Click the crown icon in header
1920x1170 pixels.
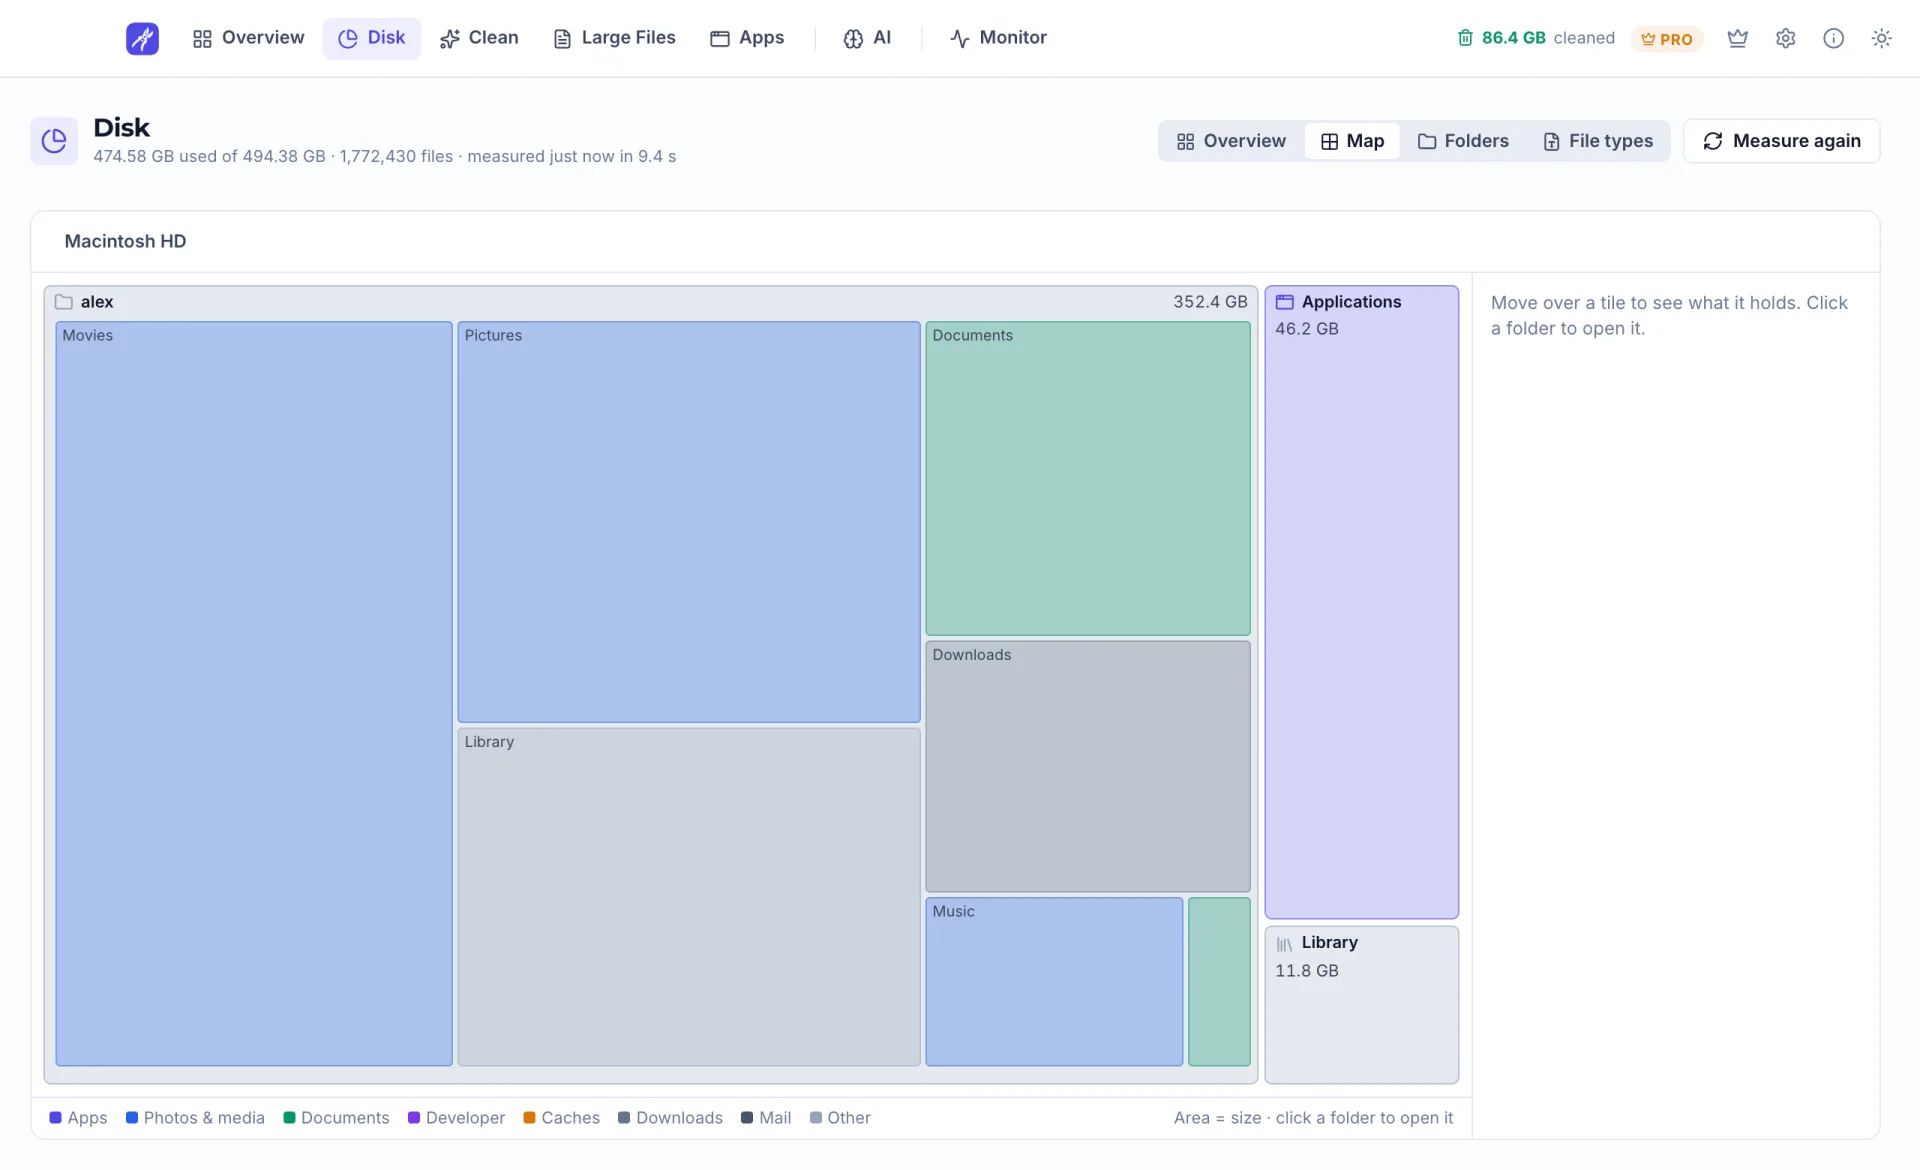[1738, 38]
